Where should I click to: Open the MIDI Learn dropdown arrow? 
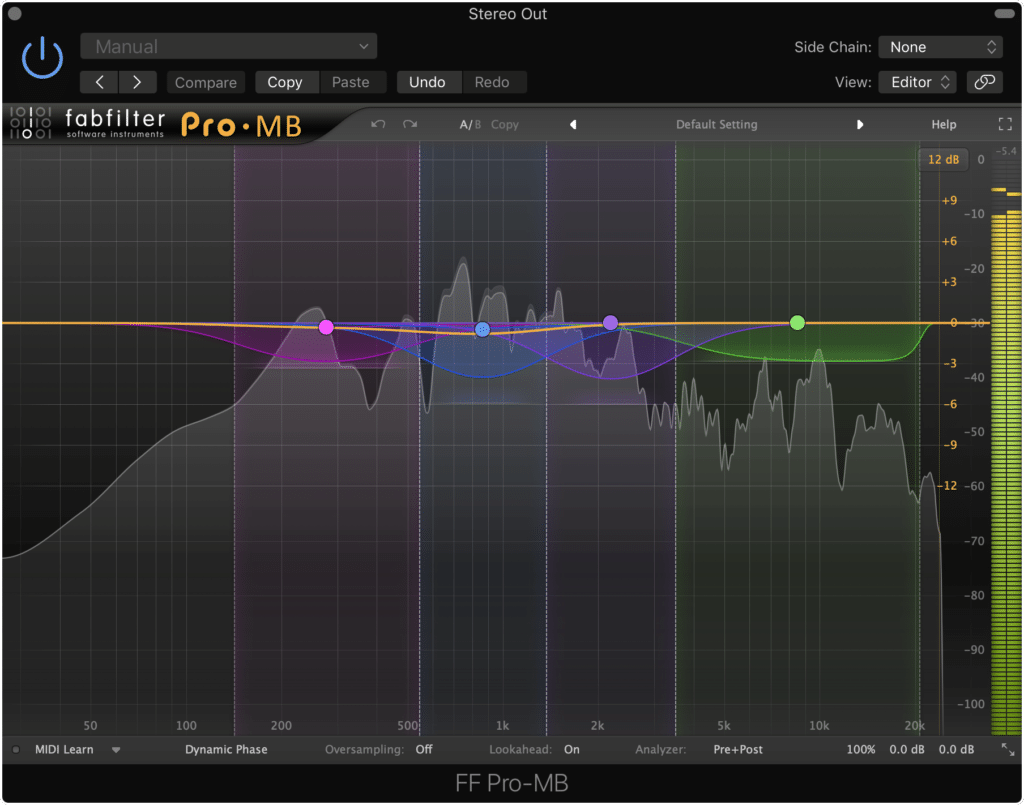[116, 750]
